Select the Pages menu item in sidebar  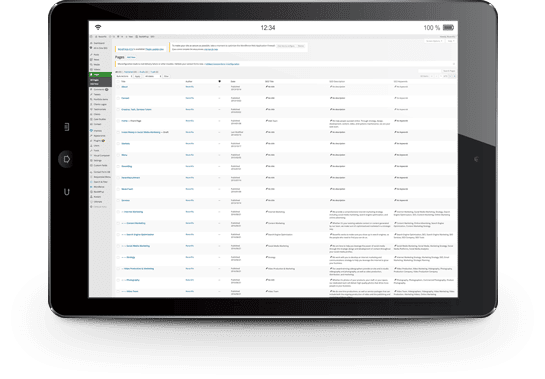[x=100, y=74]
